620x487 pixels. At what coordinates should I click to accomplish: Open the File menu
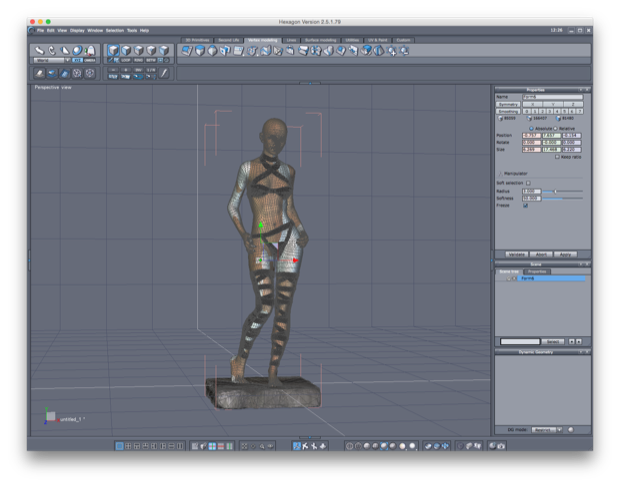(x=40, y=30)
